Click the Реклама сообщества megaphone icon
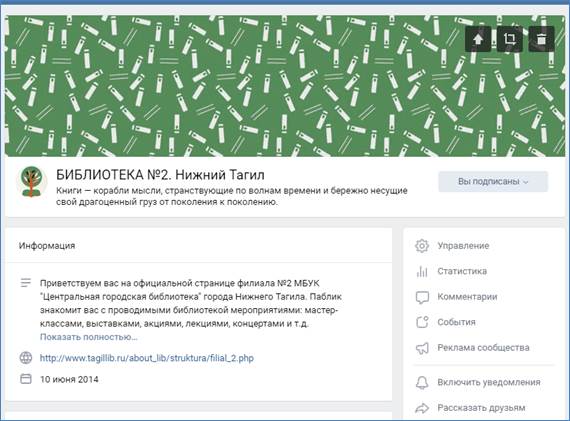This screenshot has height=421, width=570. click(x=422, y=348)
